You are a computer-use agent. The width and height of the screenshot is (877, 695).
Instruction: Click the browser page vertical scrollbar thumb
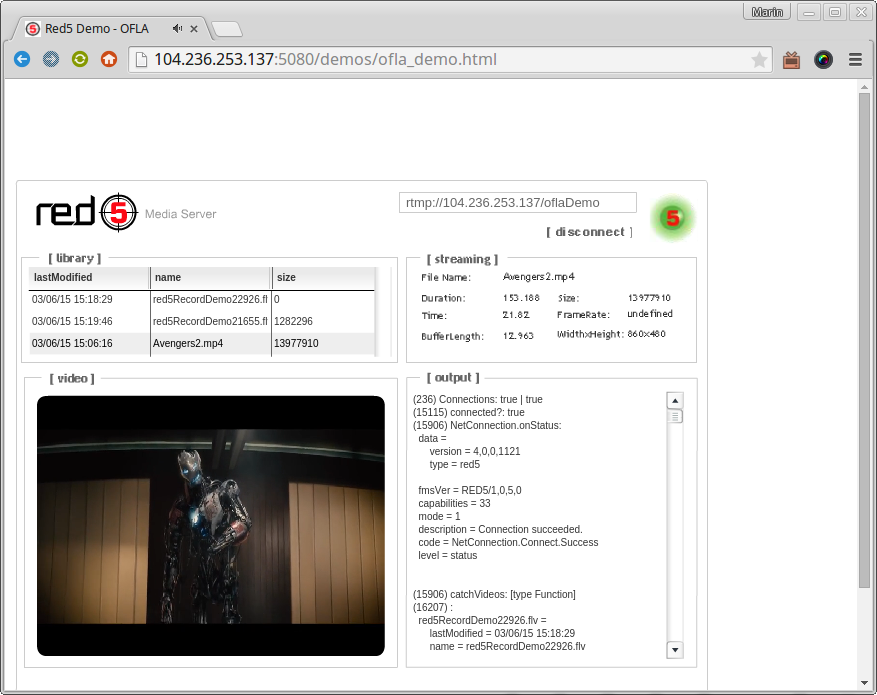[864, 340]
